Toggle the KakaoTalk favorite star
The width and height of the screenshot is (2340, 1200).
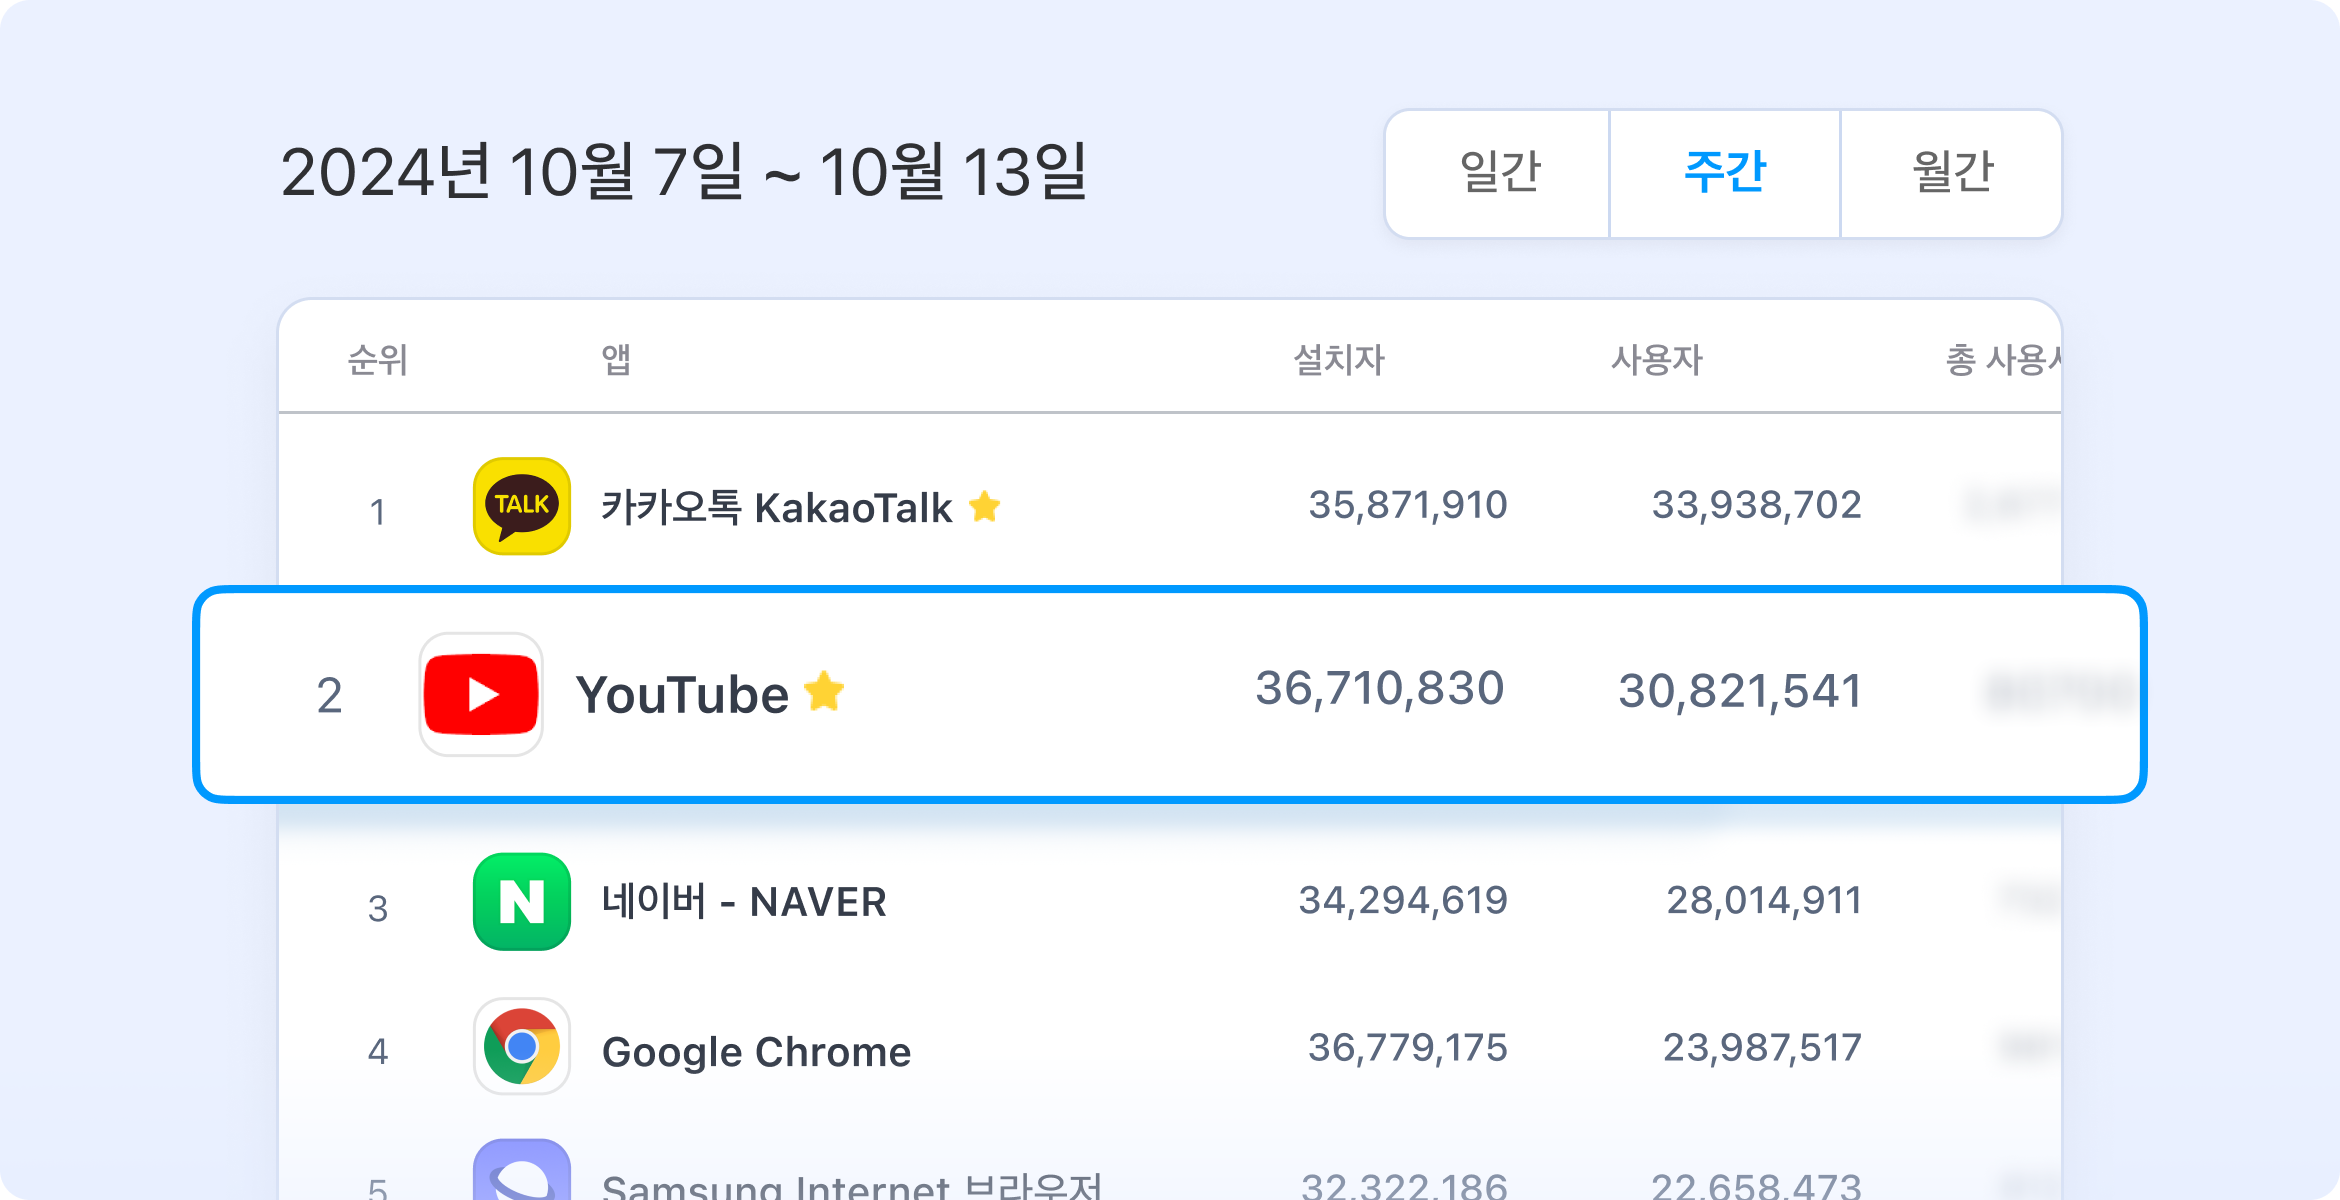pyautogui.click(x=985, y=507)
